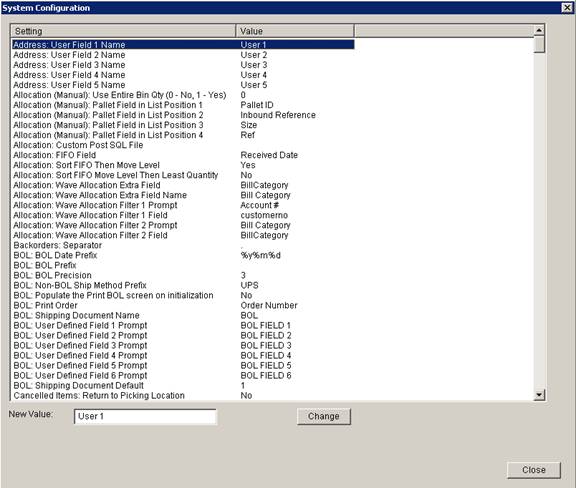Select BOL: Print Order setting row
This screenshot has height=488, width=576.
[183, 305]
